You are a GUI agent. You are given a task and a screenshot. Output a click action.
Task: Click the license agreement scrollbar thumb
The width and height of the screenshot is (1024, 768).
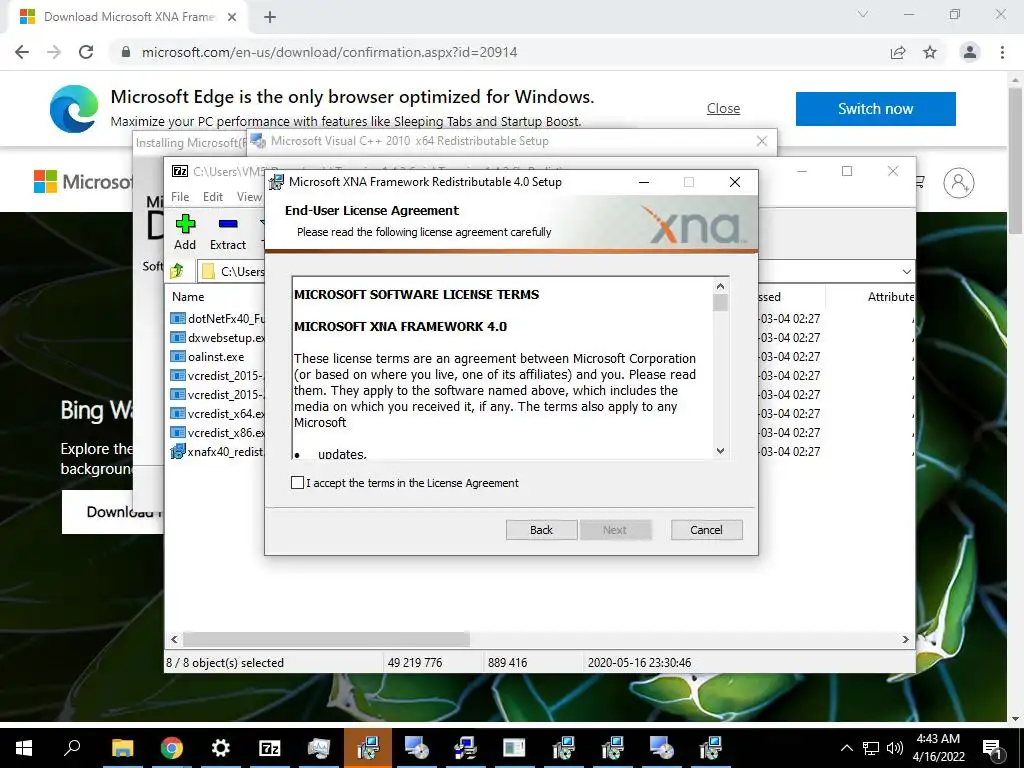720,302
